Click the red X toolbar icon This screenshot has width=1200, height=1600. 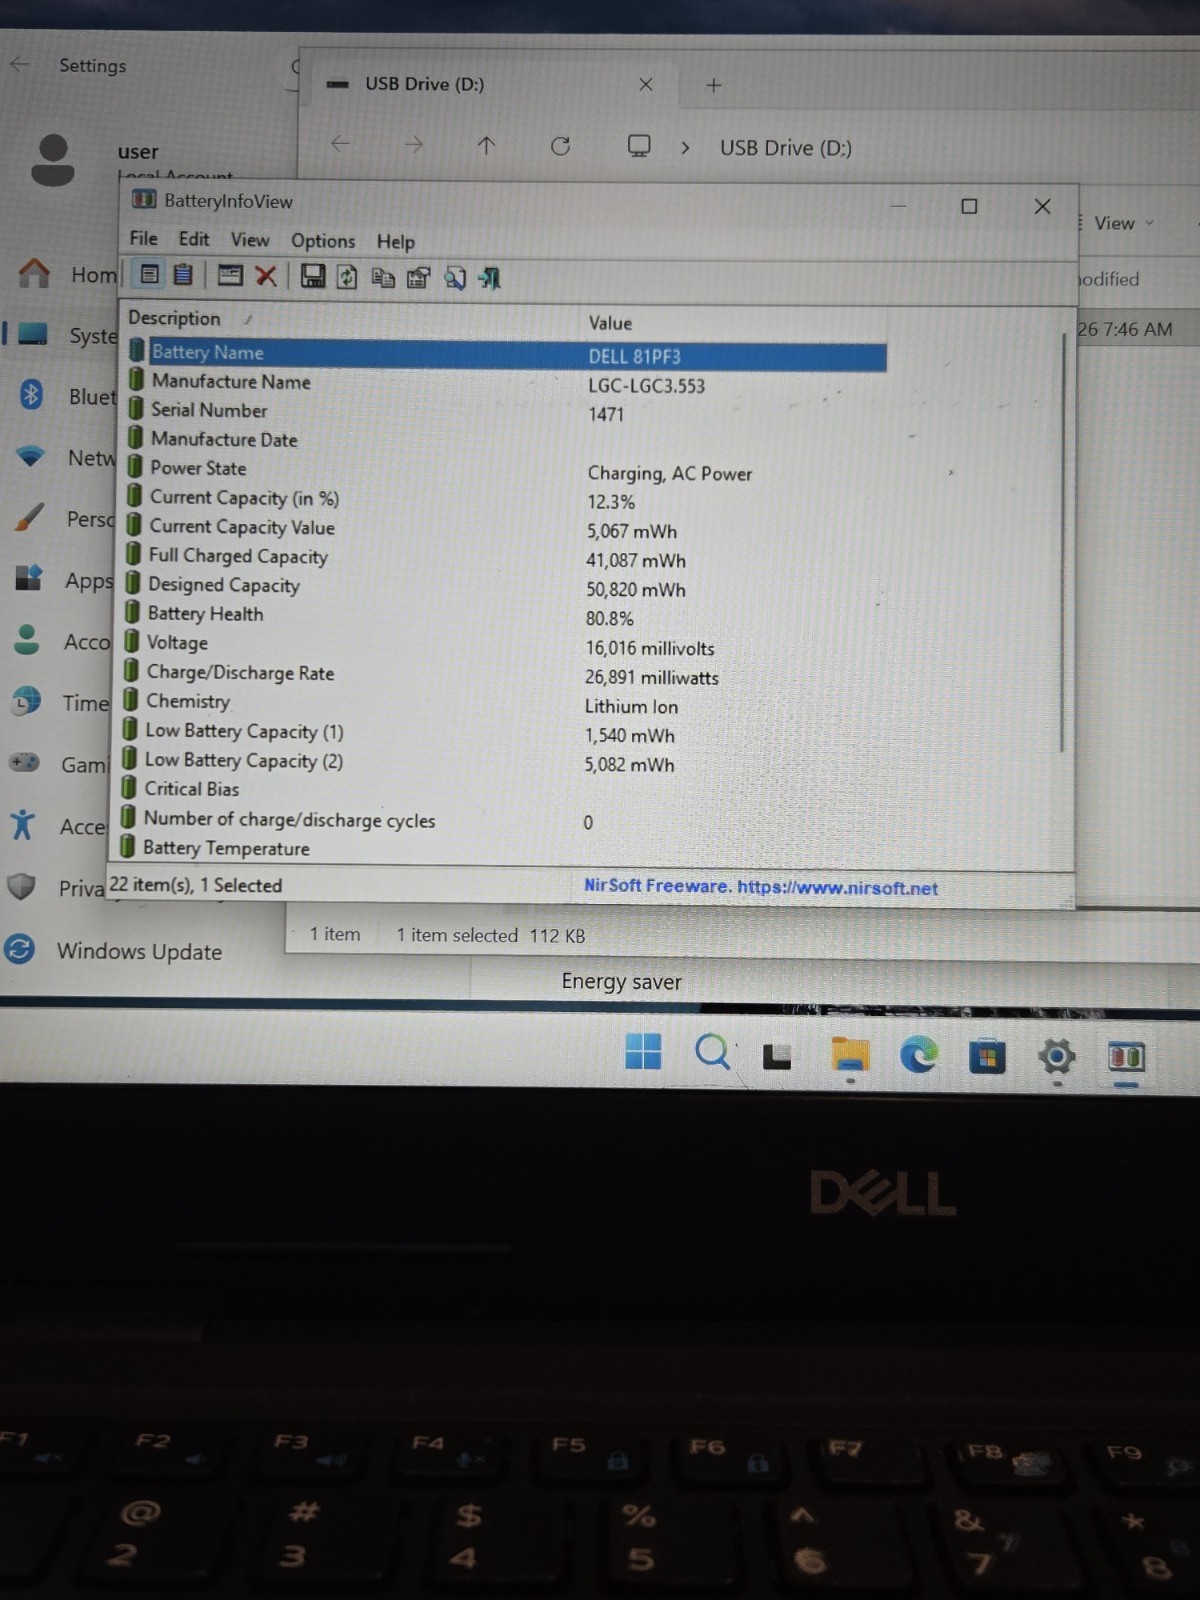pyautogui.click(x=266, y=276)
